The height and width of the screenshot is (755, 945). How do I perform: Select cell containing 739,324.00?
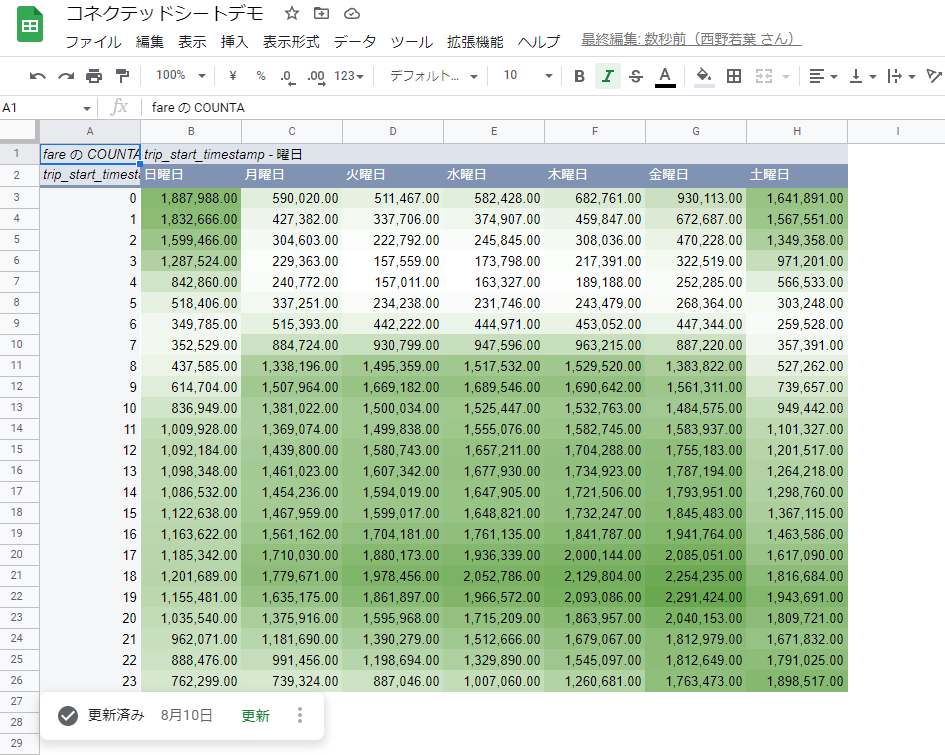292,681
